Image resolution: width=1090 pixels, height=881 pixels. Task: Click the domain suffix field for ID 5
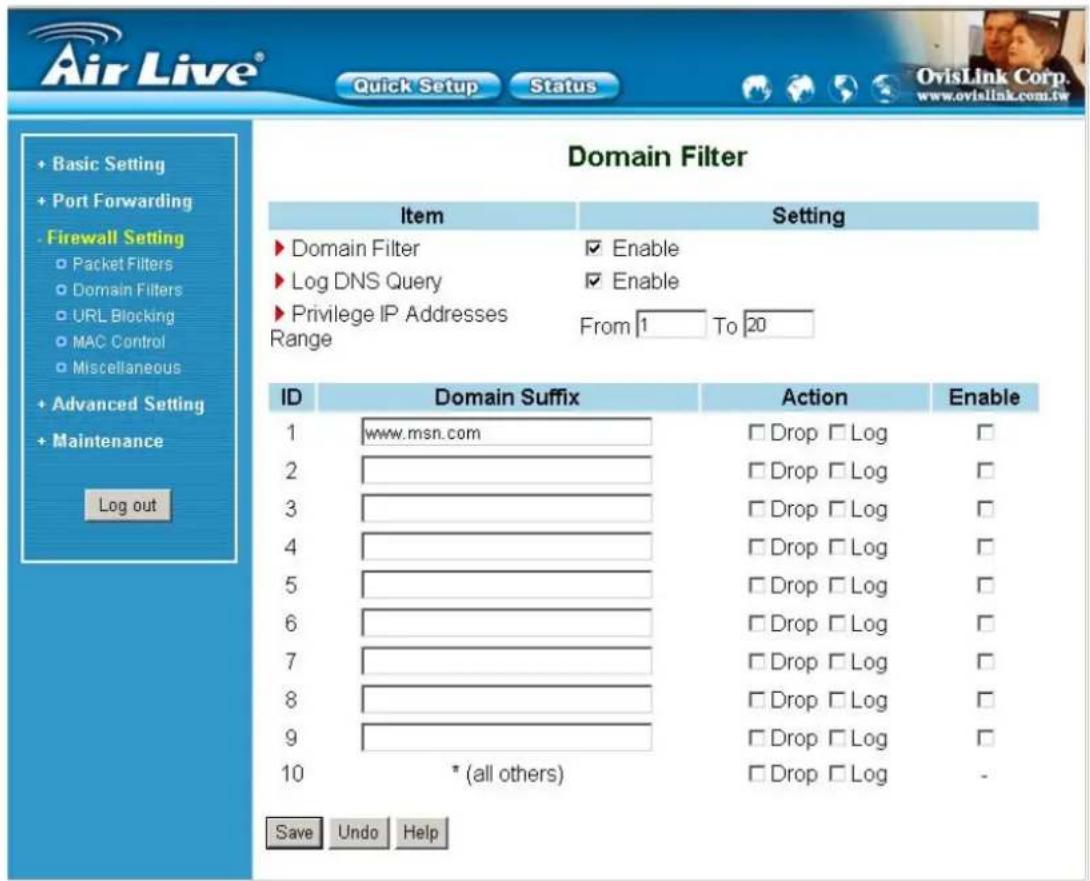(507, 585)
